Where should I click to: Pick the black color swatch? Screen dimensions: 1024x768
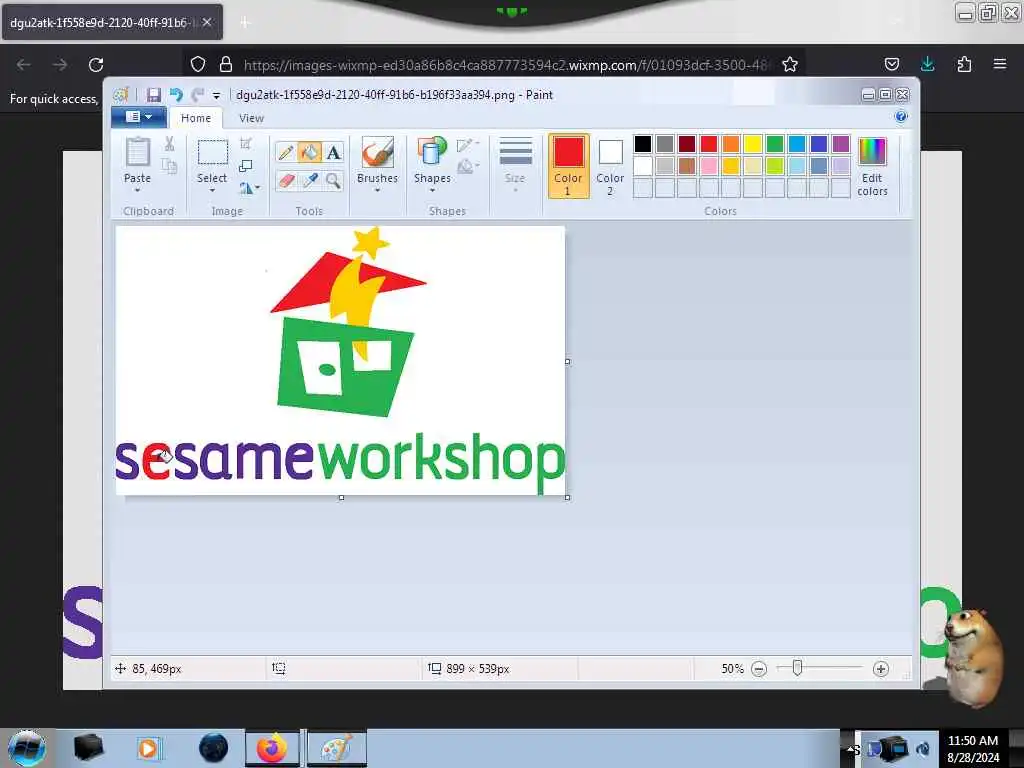click(x=643, y=144)
